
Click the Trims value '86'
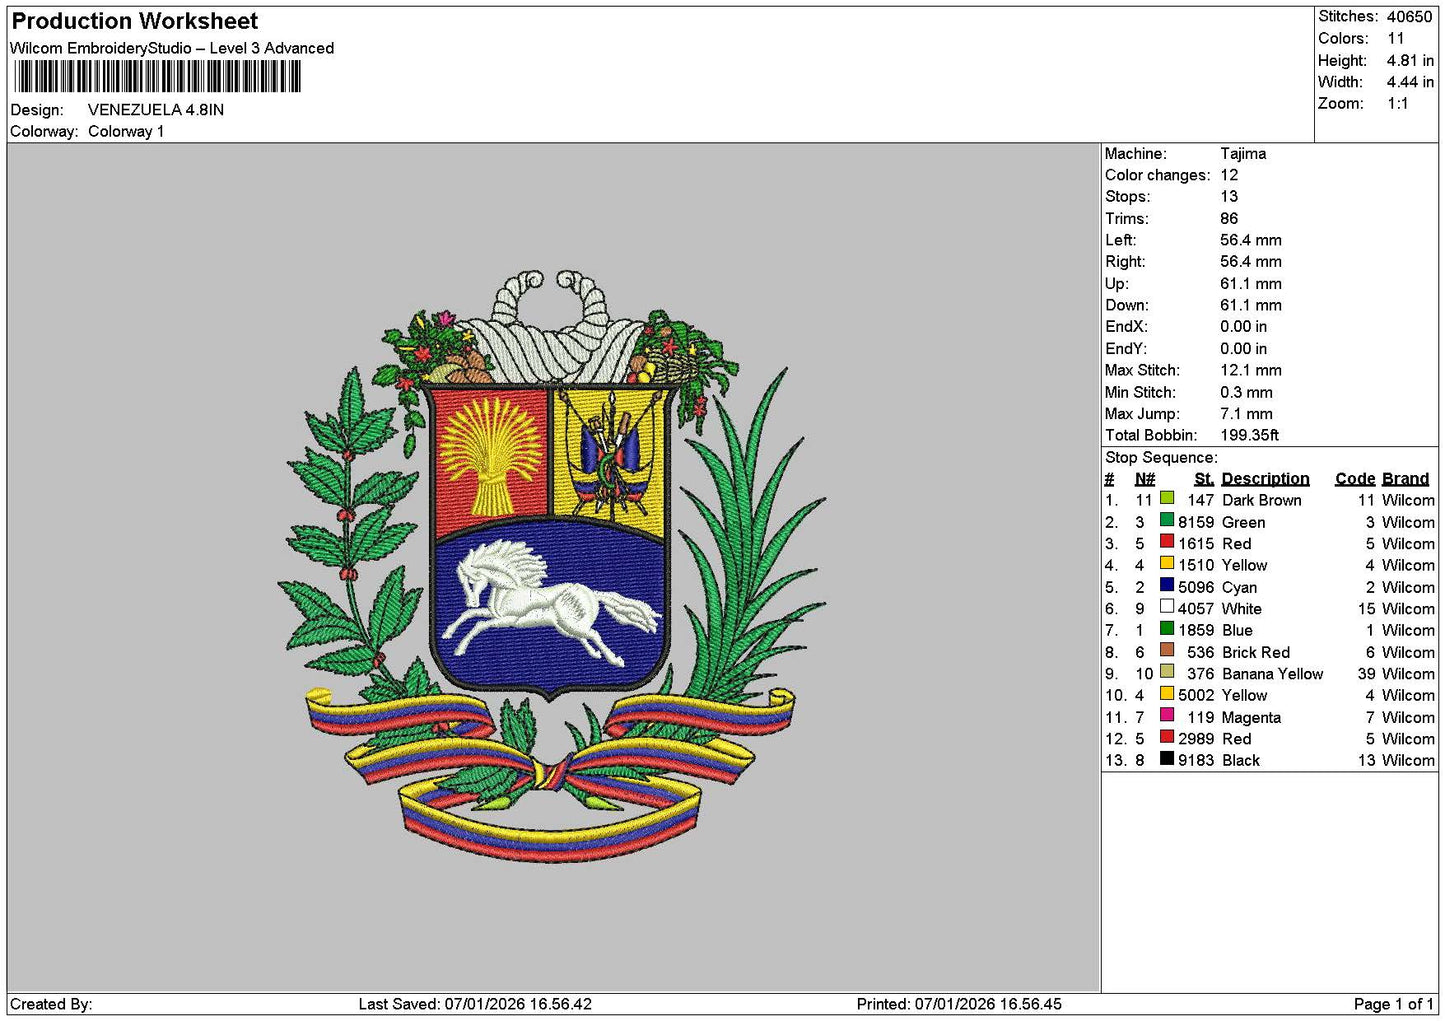1229,219
